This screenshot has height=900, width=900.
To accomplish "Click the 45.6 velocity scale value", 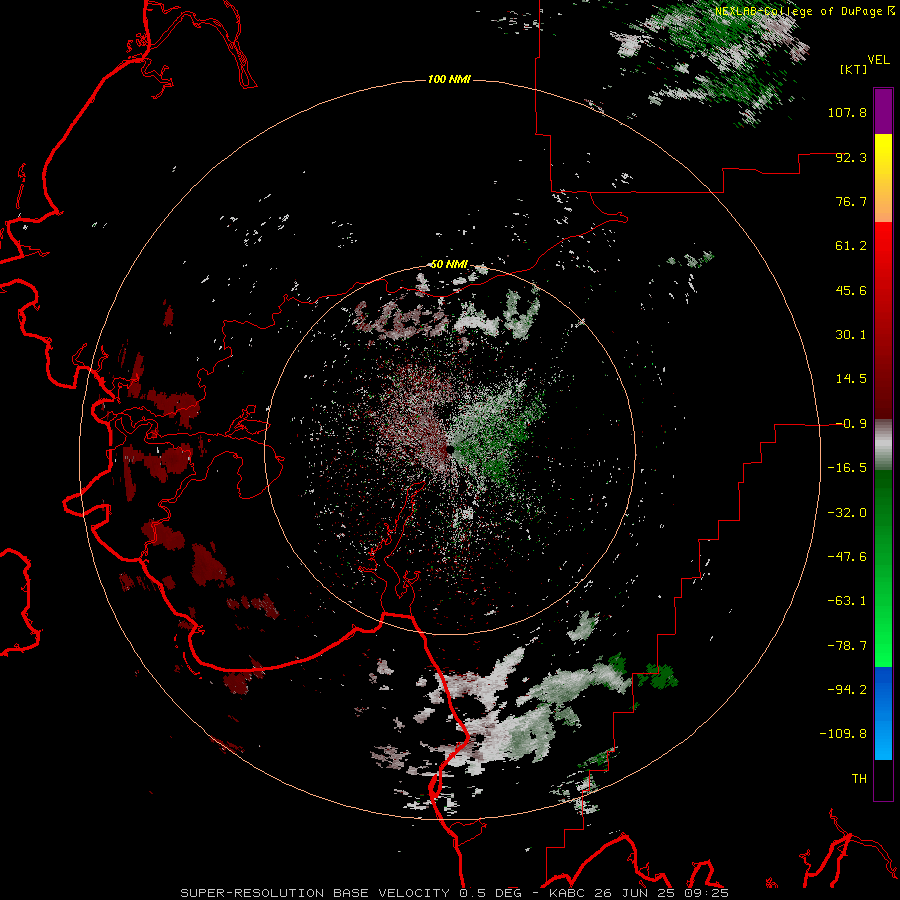I will pyautogui.click(x=851, y=290).
